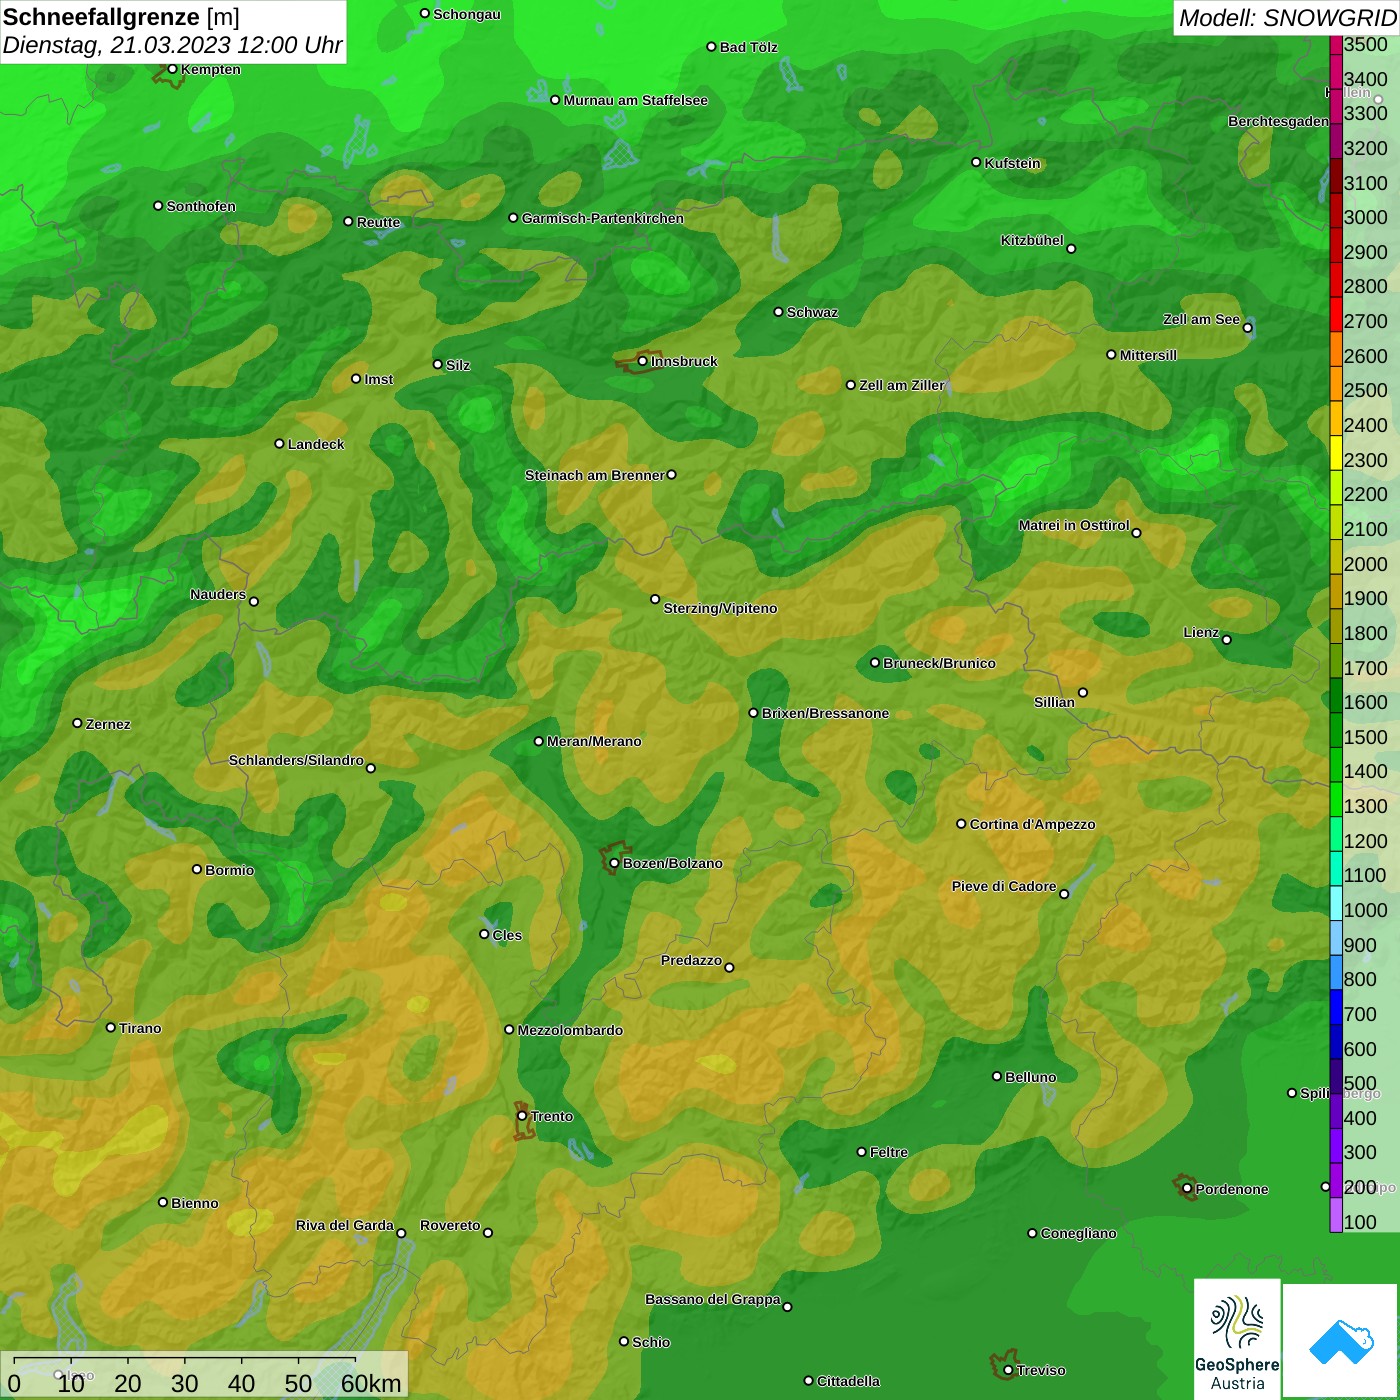Screen dimensions: 1400x1400
Task: Click the Bormio location dot
Action: 197,869
